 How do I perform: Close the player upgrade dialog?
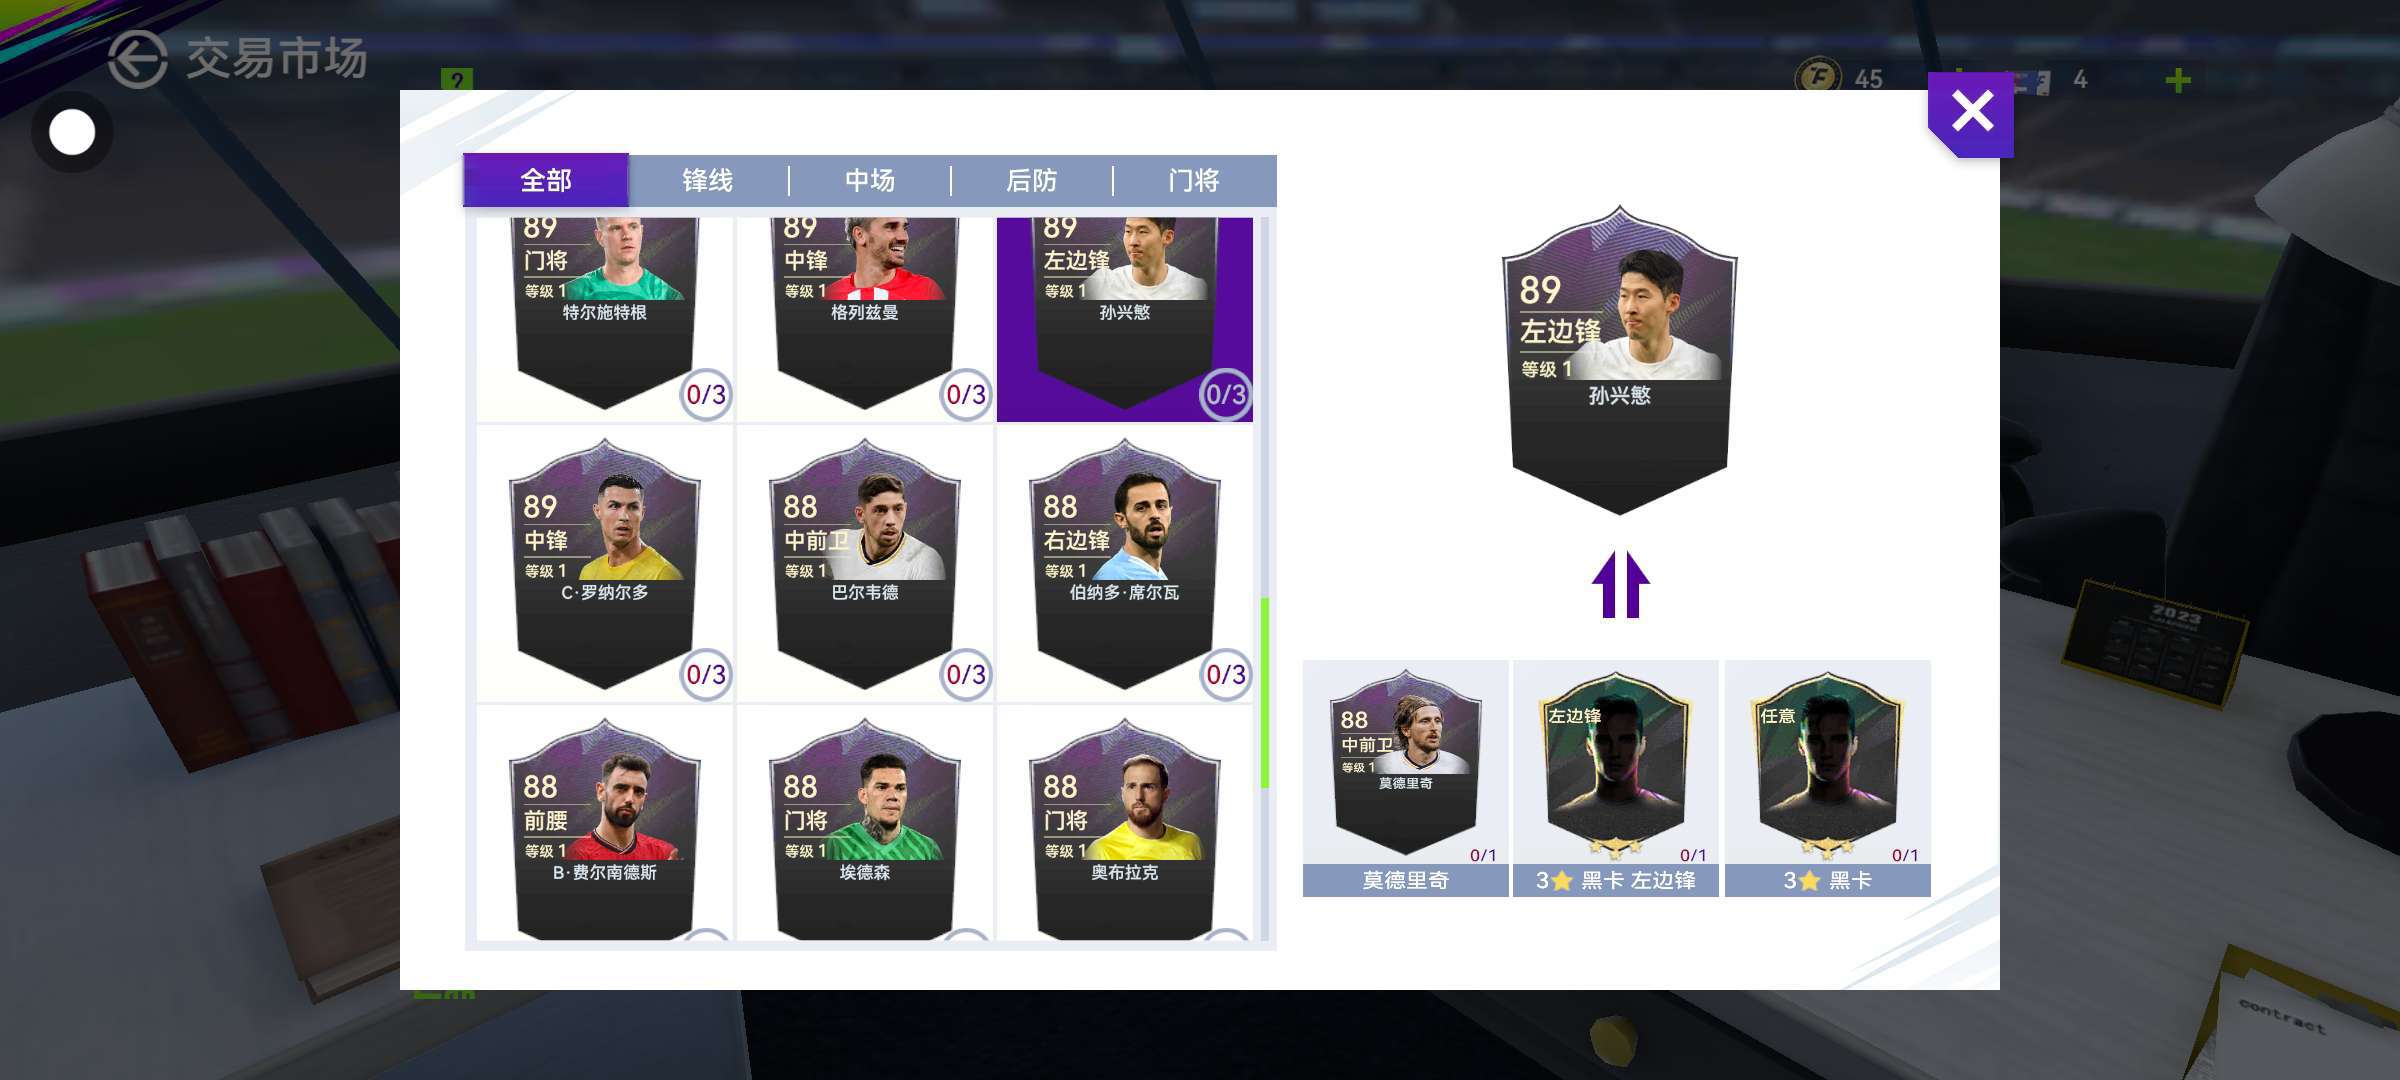coord(1971,113)
